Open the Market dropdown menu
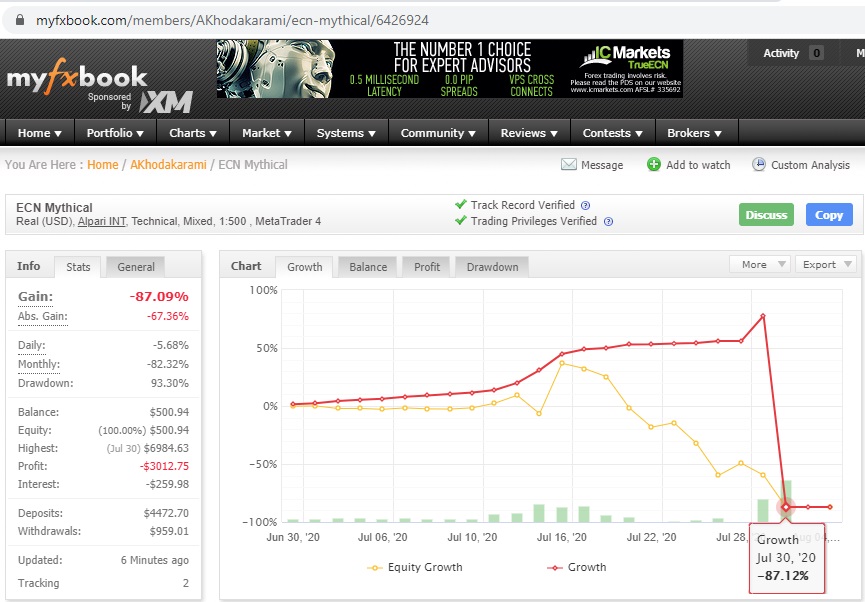 tap(267, 133)
